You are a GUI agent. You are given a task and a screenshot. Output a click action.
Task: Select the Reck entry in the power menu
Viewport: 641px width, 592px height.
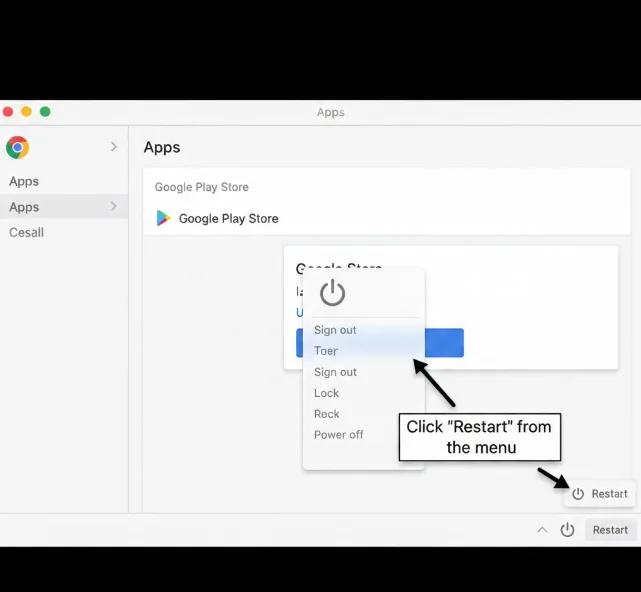[326, 414]
